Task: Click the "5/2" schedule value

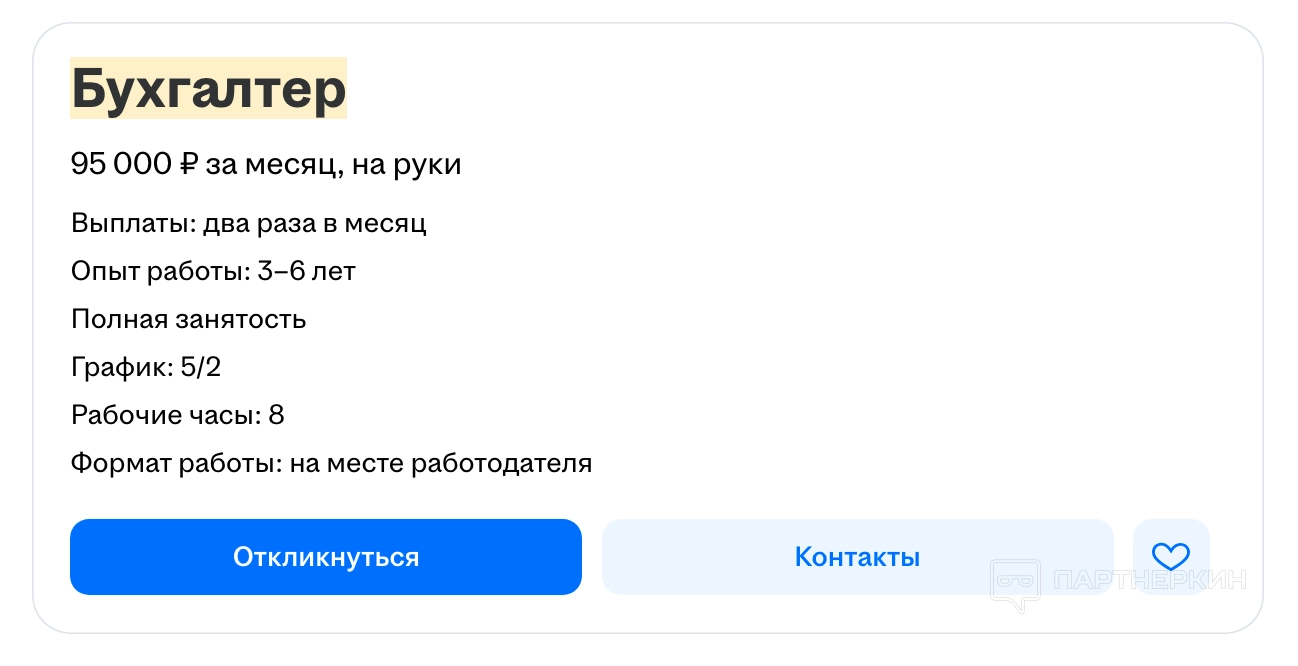Action: [x=200, y=367]
